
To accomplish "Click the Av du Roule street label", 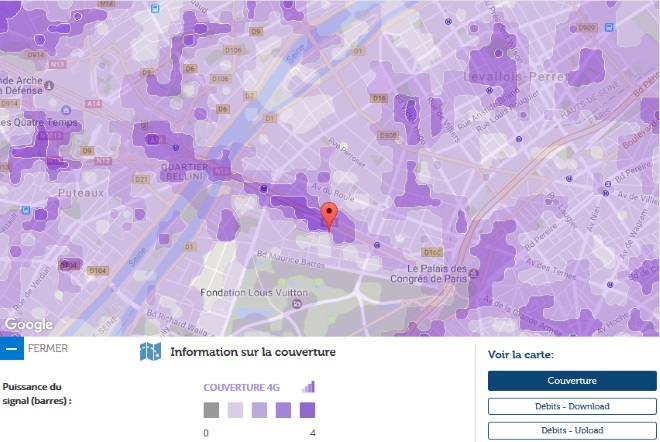I will 333,192.
